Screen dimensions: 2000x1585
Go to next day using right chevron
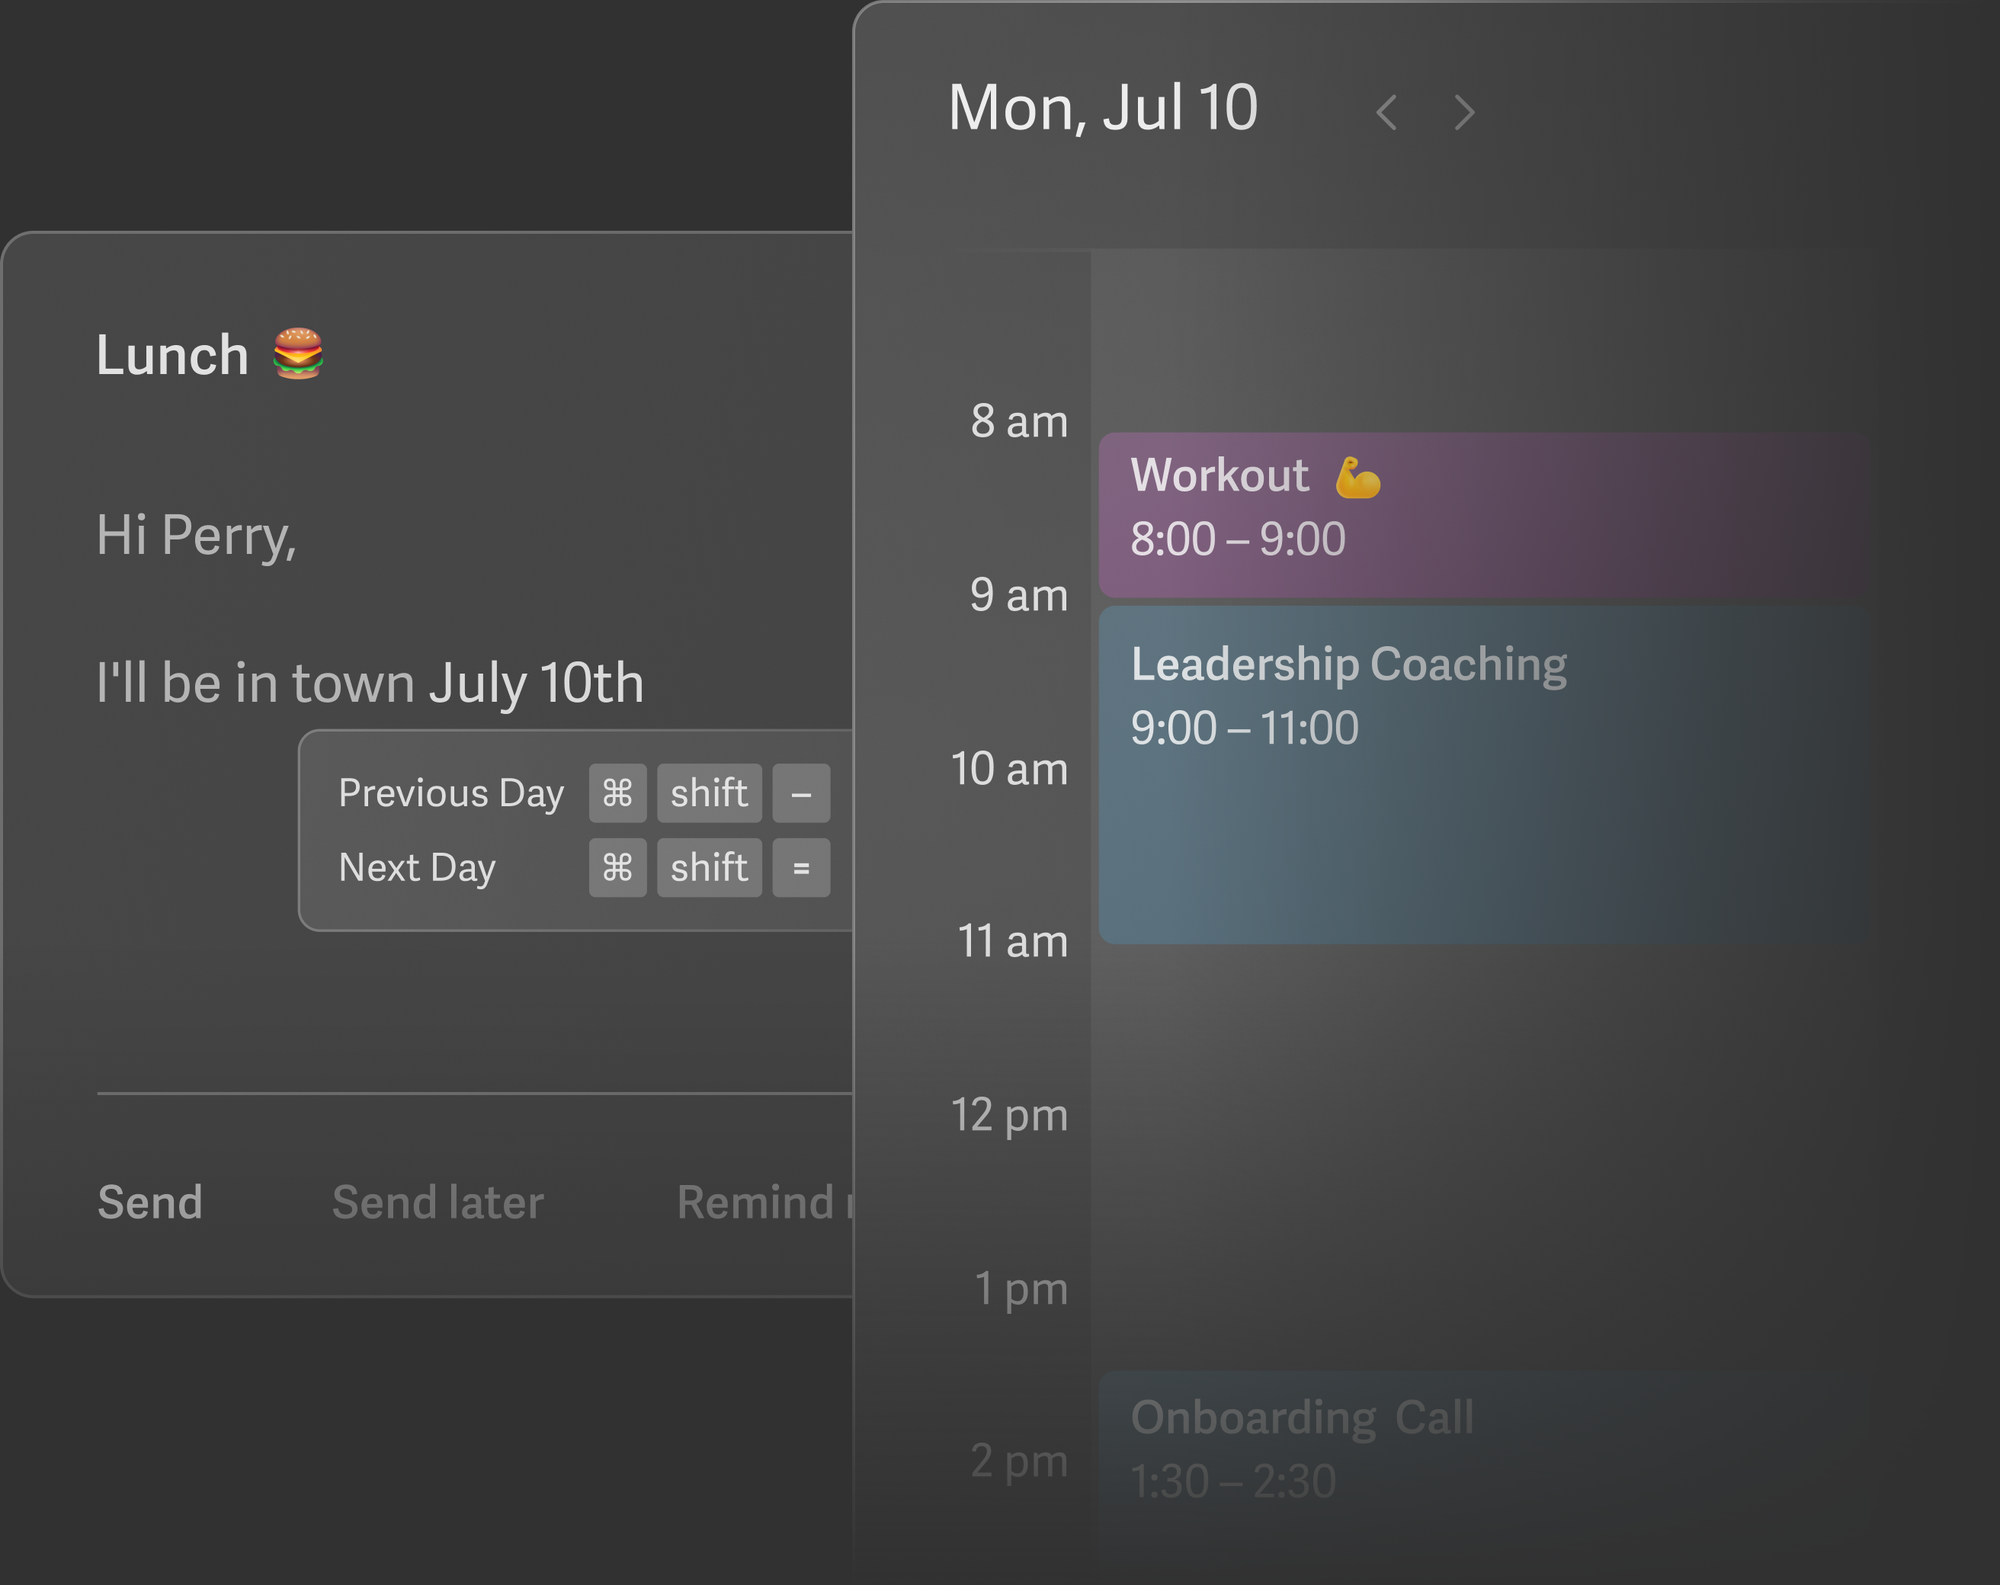[x=1464, y=112]
